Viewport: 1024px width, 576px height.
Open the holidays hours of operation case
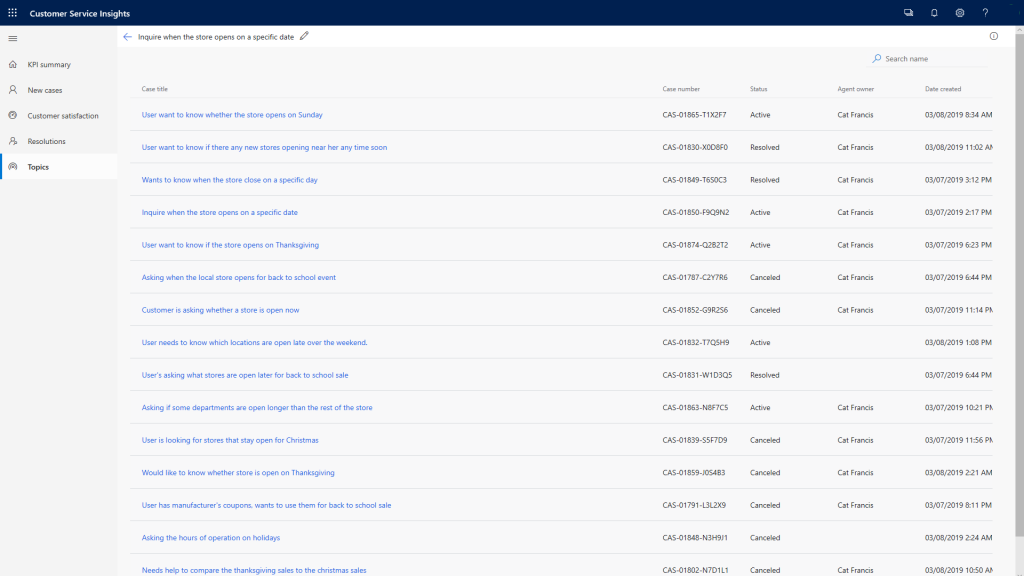click(x=211, y=537)
